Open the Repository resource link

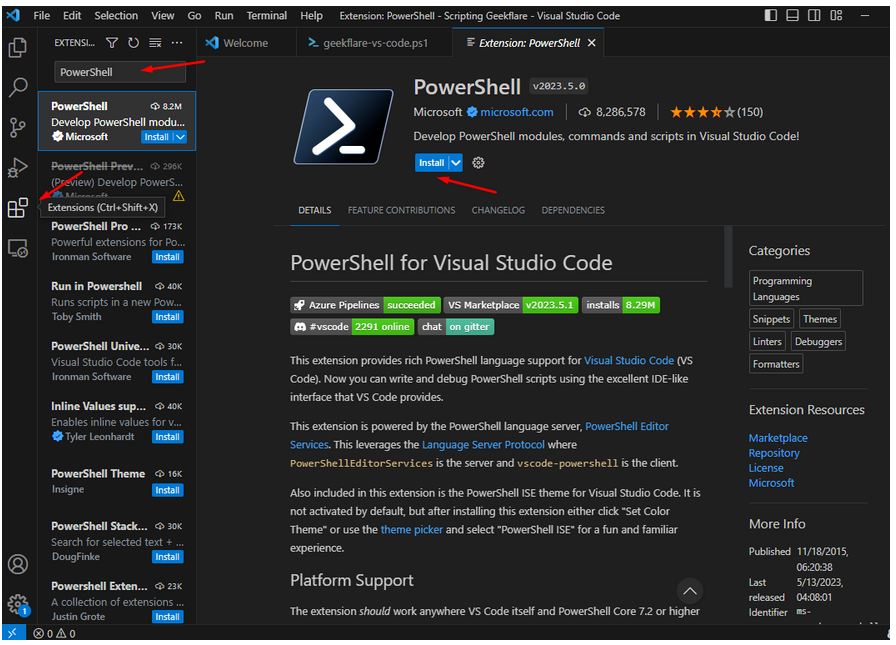click(x=774, y=453)
